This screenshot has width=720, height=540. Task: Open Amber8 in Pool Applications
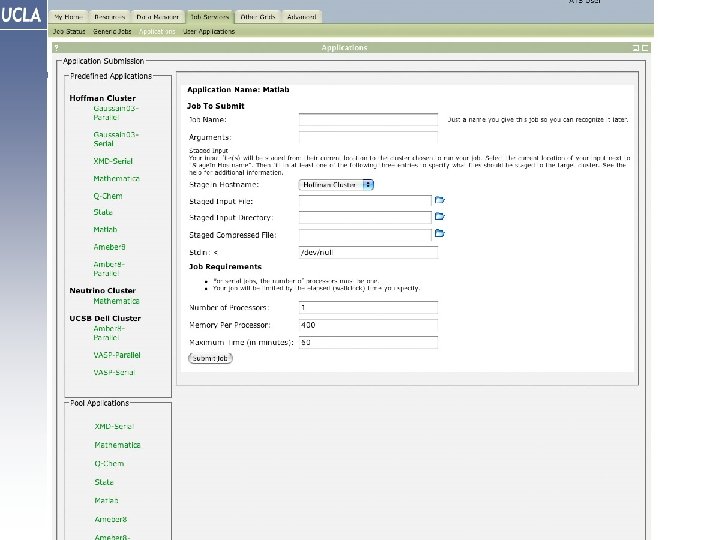[110, 519]
